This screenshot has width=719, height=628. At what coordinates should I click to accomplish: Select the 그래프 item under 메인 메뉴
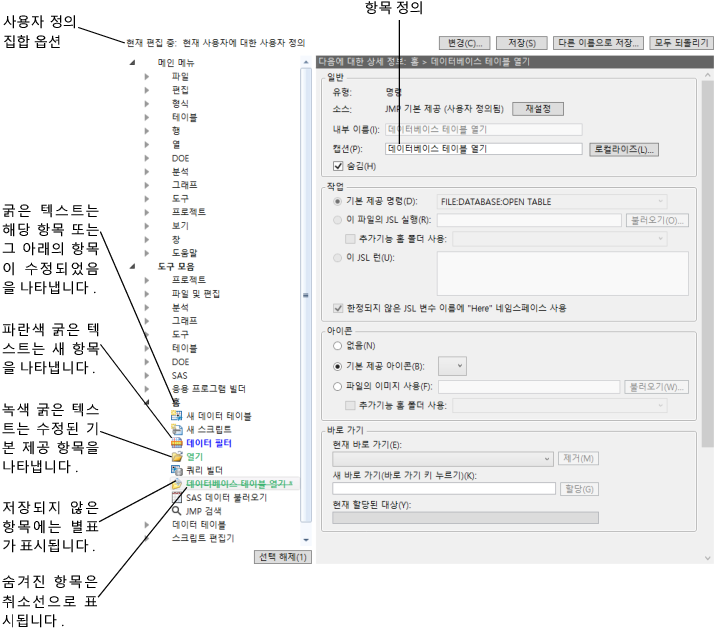point(184,185)
